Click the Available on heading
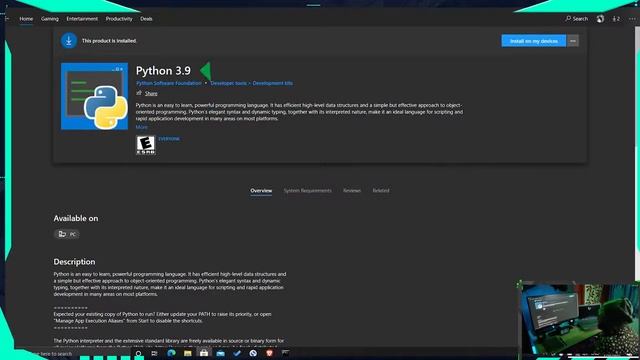Image resolution: width=640 pixels, height=360 pixels. pos(76,218)
